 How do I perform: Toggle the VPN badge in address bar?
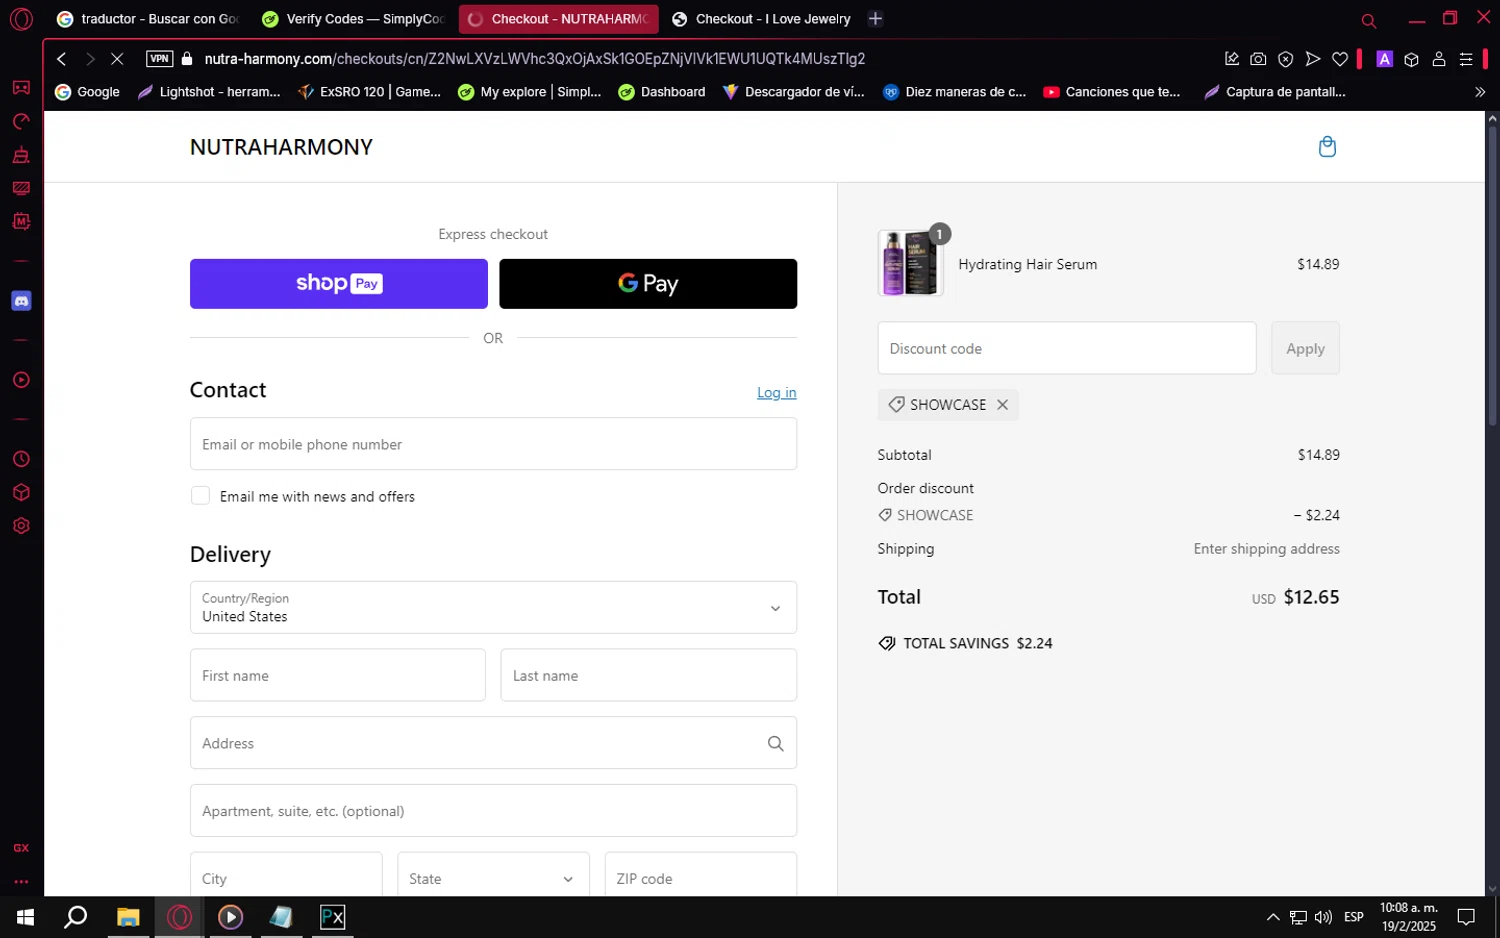159,59
